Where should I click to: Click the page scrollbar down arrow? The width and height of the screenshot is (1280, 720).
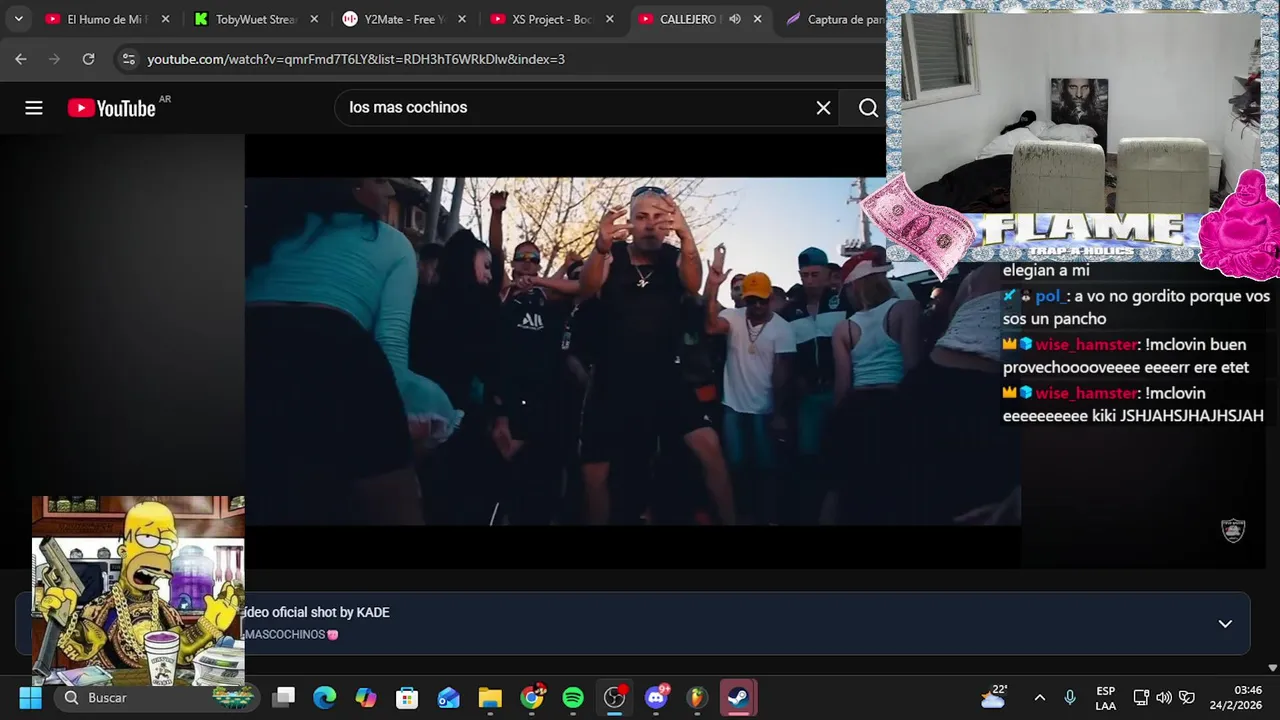[x=1273, y=667]
